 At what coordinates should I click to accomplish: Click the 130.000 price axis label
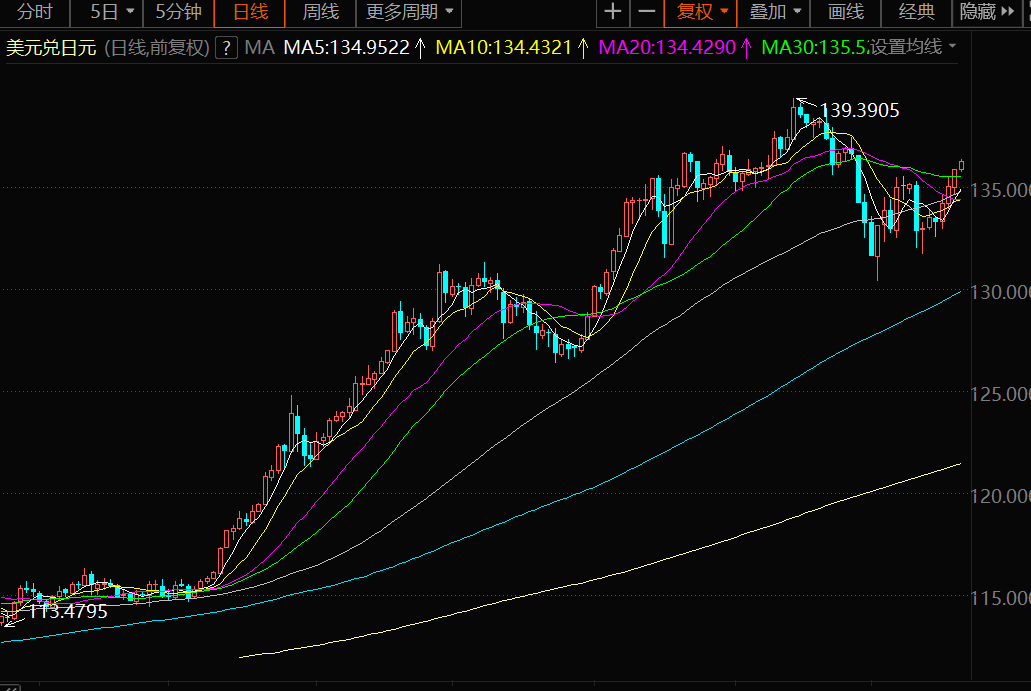coord(1001,292)
